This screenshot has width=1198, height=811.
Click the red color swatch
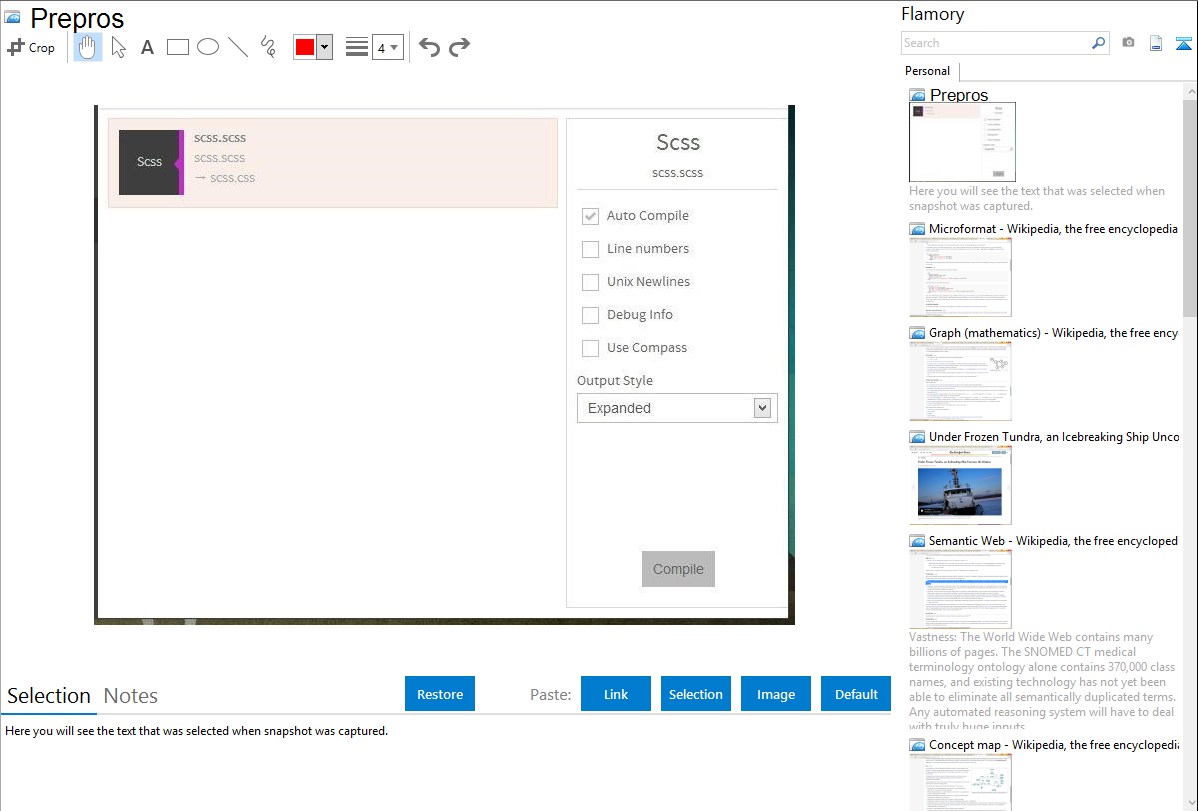(x=304, y=47)
